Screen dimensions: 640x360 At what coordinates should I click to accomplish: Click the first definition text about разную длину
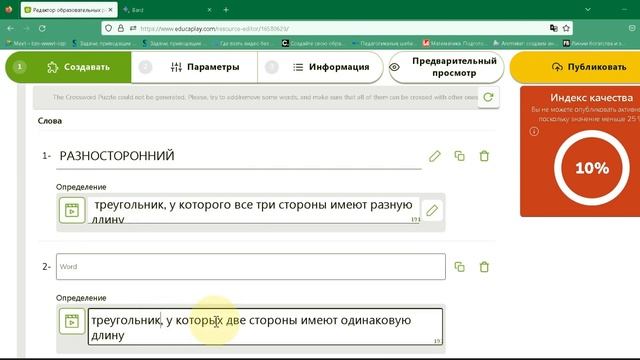pyautogui.click(x=253, y=211)
